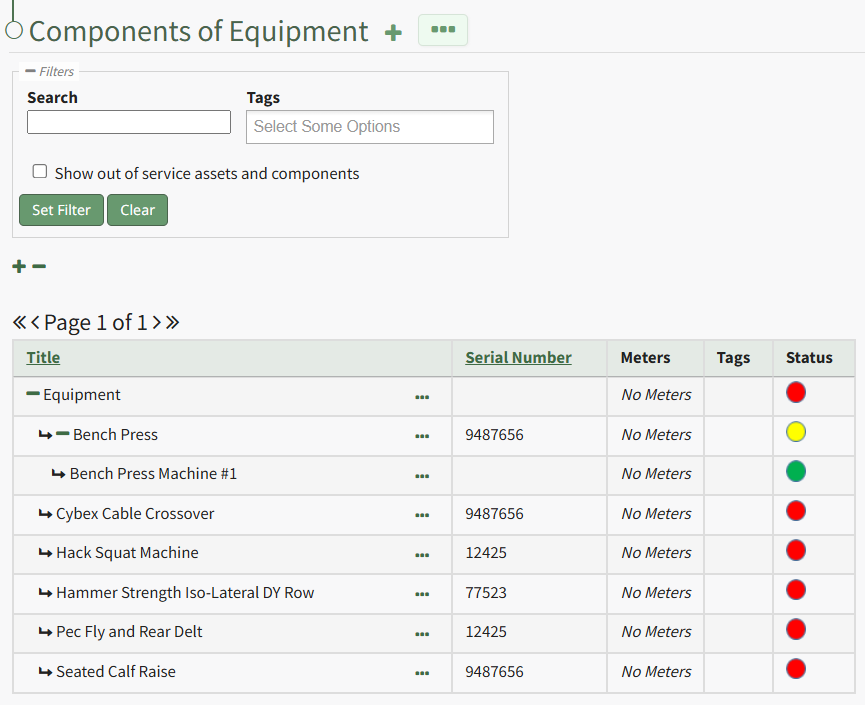The image size is (865, 705).
Task: Open the three-dot menu for Cybex Cable Crossover
Action: tap(422, 515)
